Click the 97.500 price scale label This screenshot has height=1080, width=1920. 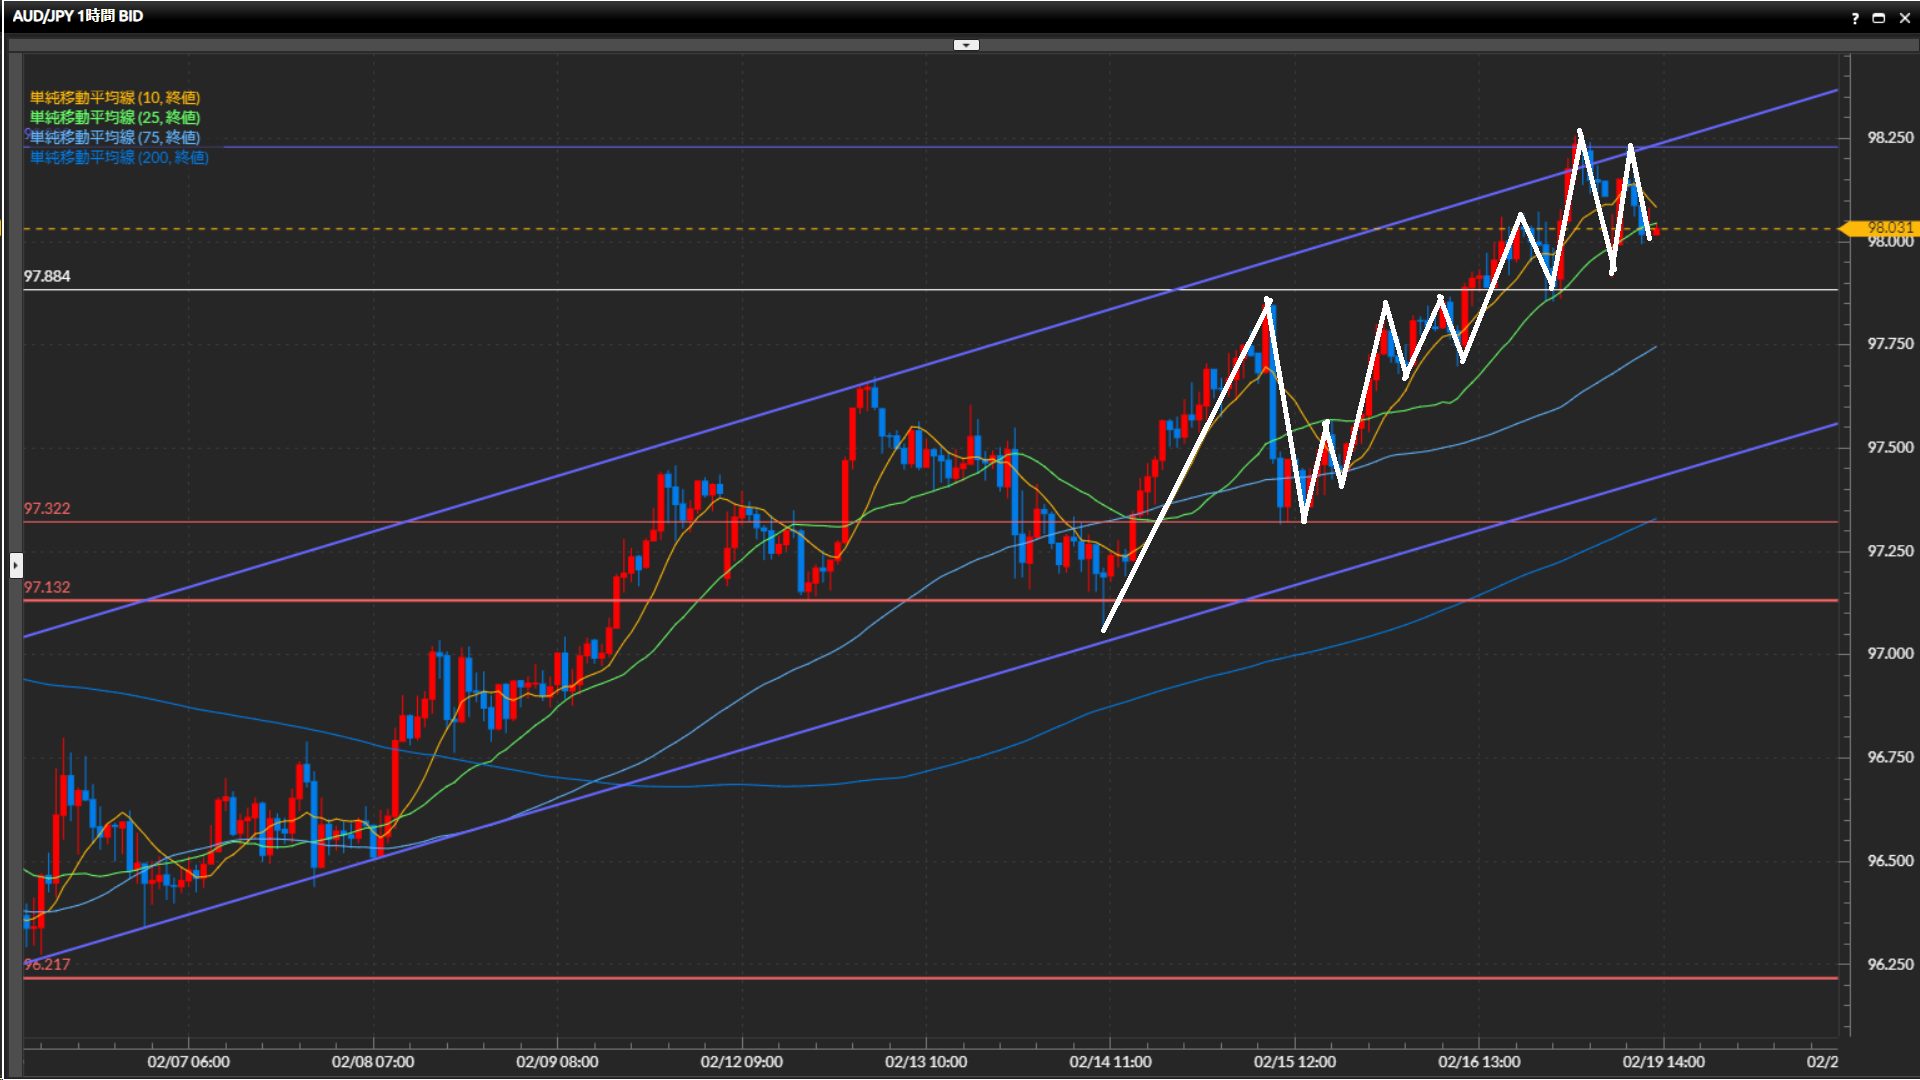pos(1890,447)
